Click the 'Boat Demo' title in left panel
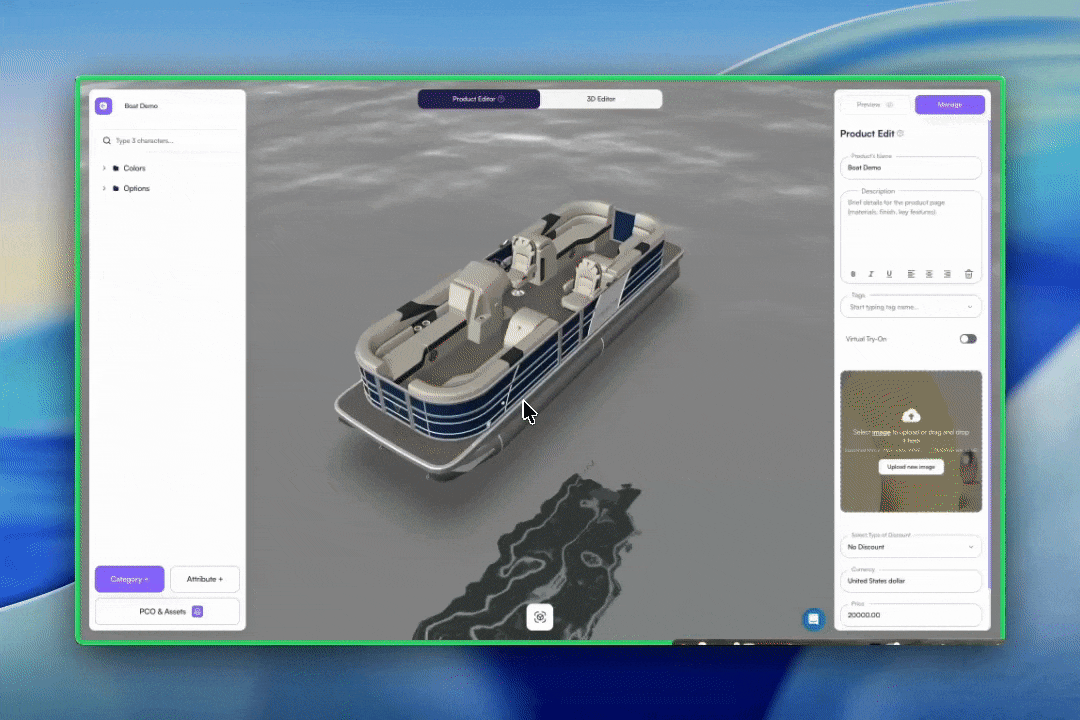Image resolution: width=1080 pixels, height=720 pixels. pos(141,106)
